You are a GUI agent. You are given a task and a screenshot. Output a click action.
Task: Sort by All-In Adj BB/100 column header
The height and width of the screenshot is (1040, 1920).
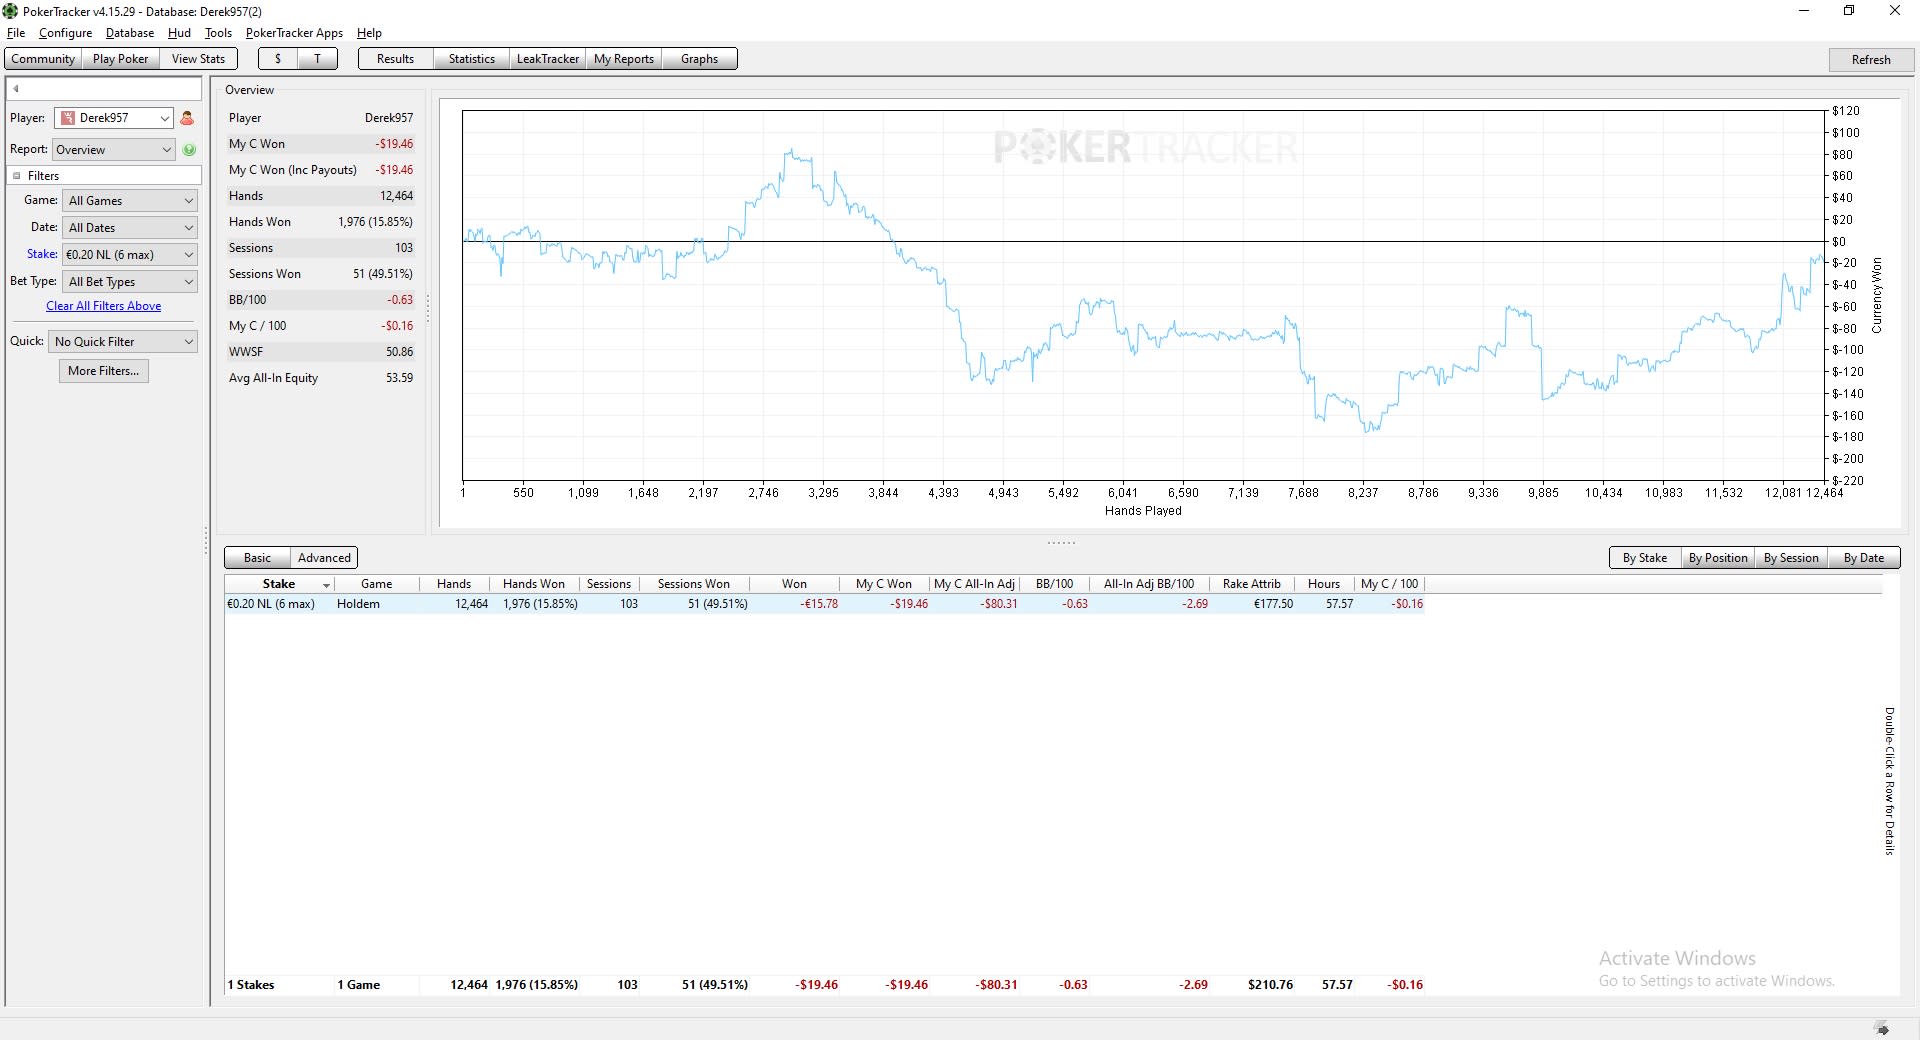1149,584
